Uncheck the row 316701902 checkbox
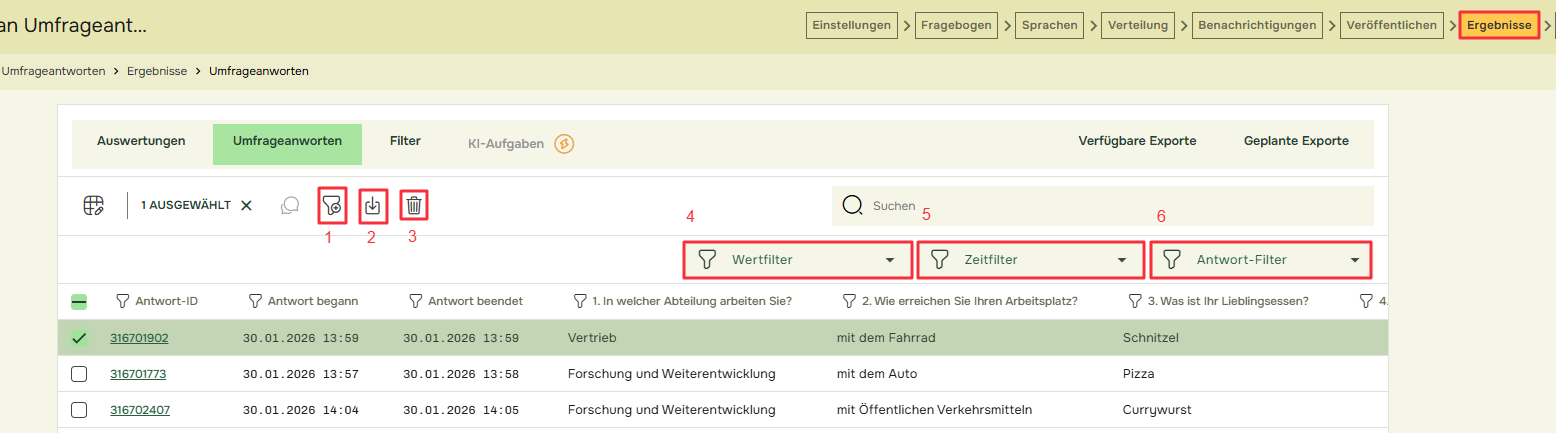The width and height of the screenshot is (1556, 433). 79,338
